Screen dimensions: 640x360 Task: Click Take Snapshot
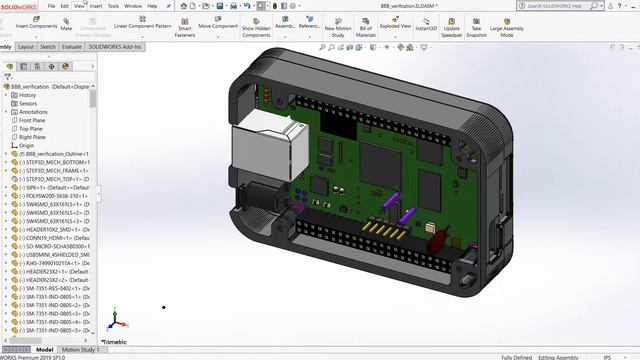pyautogui.click(x=476, y=28)
